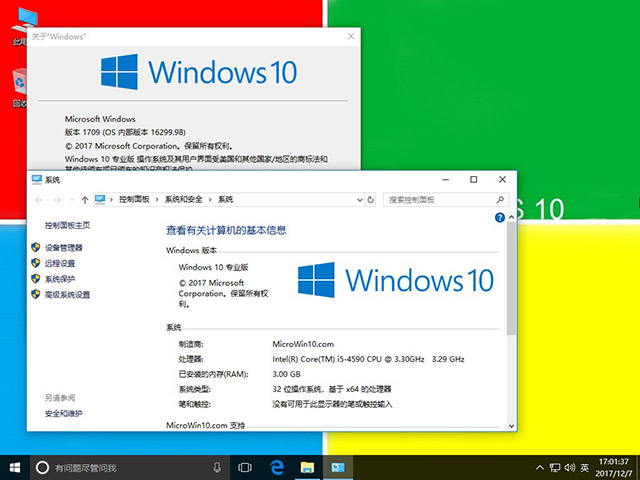Refresh the System control panel page
Image resolution: width=640 pixels, height=480 pixels.
click(371, 200)
